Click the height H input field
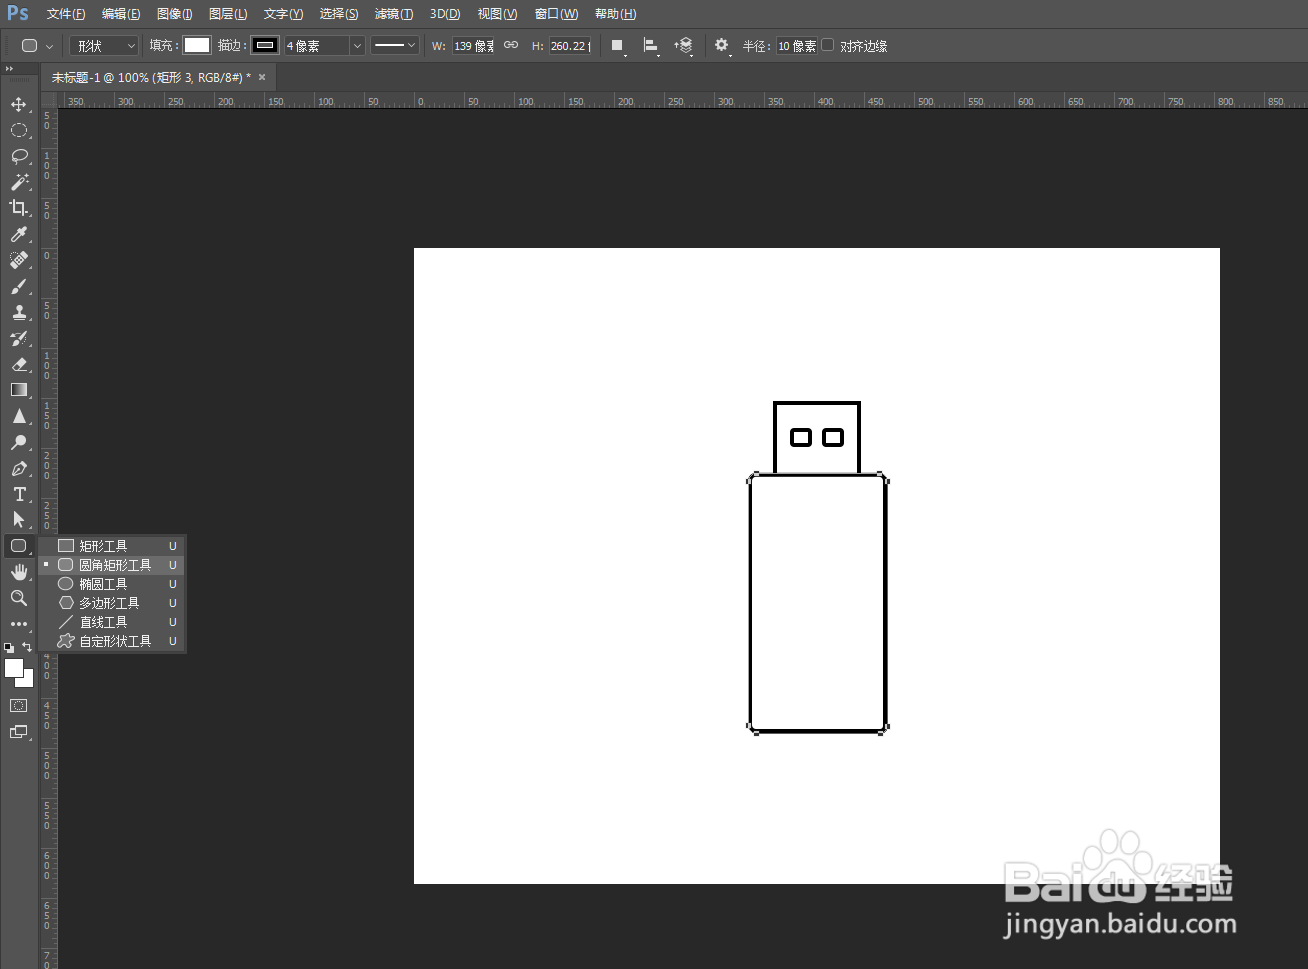The image size is (1308, 969). [x=571, y=46]
